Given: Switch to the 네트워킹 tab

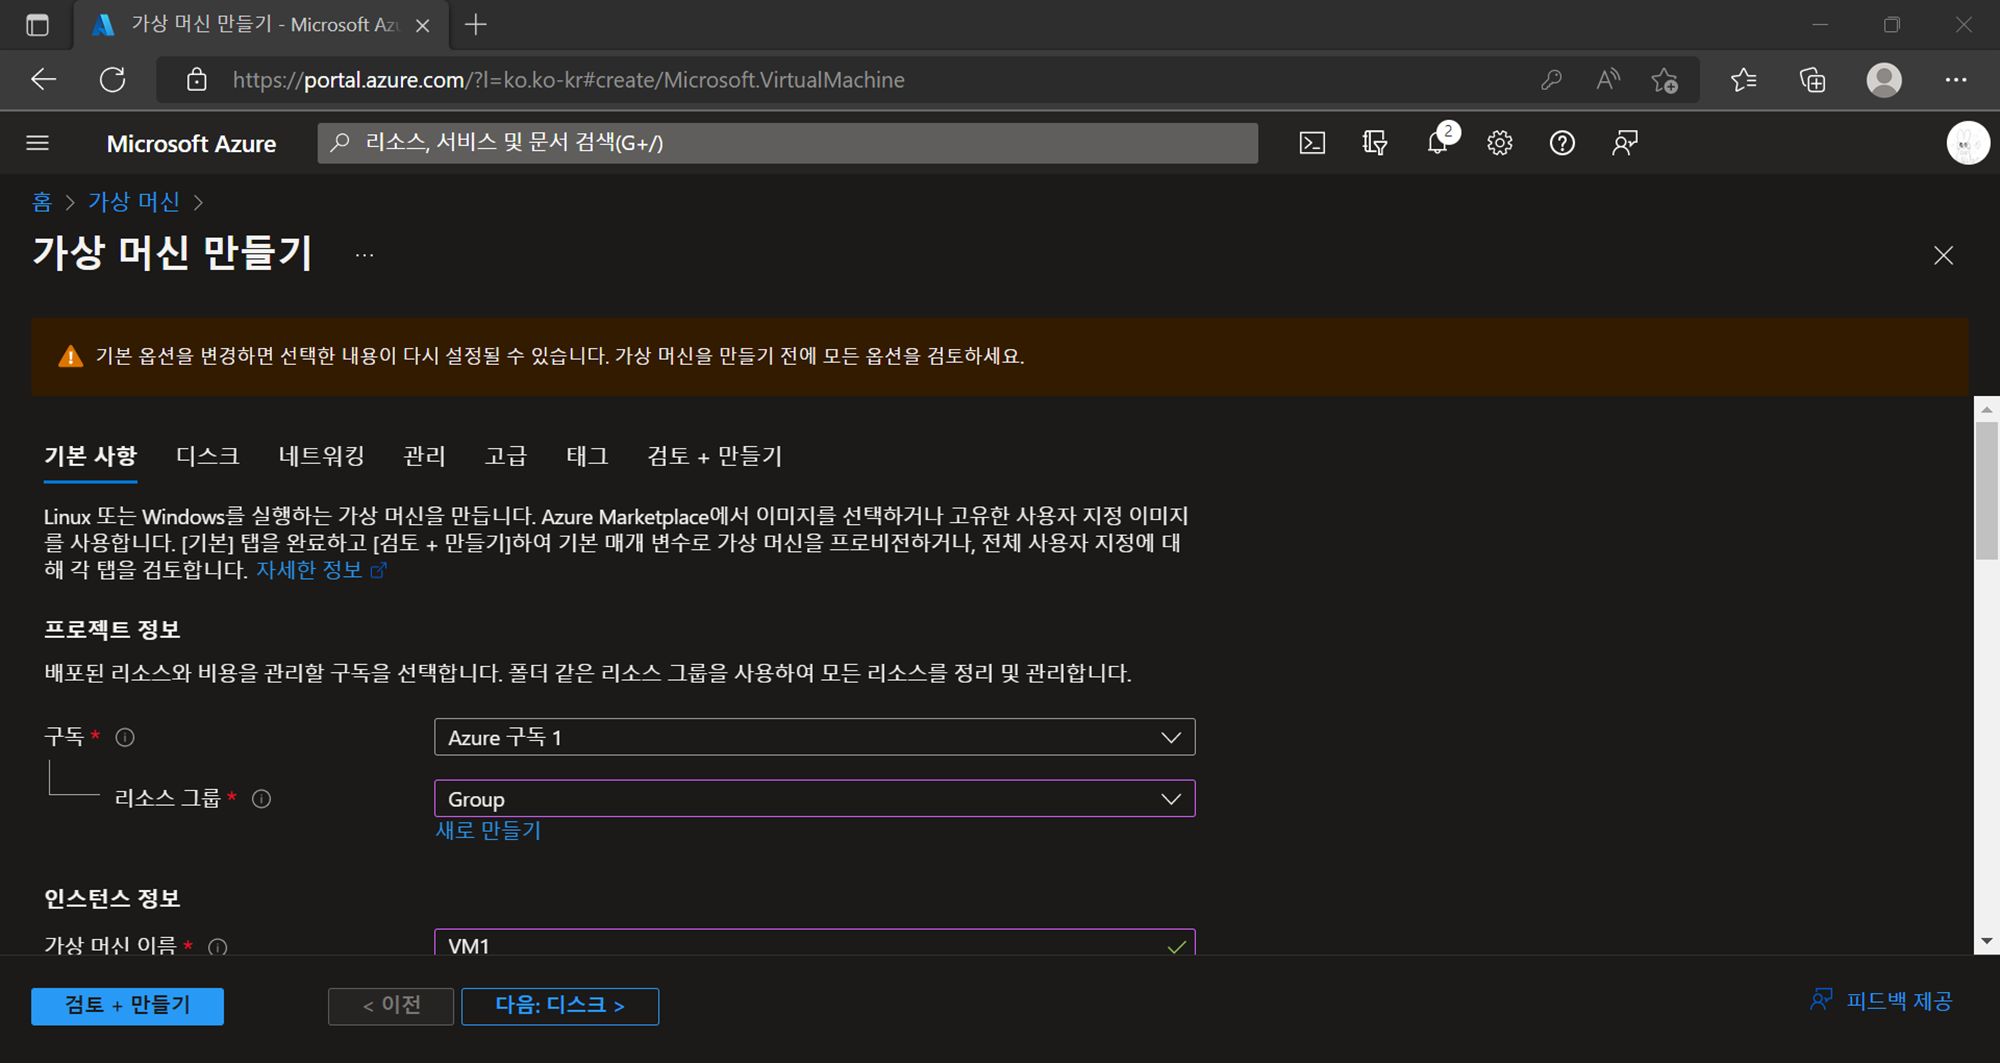Looking at the screenshot, I should pos(322,456).
